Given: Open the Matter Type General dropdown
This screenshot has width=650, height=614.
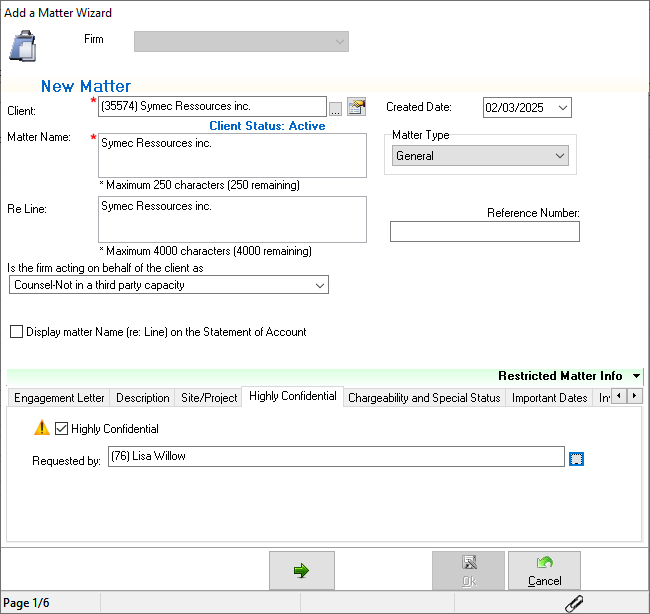Looking at the screenshot, I should point(480,156).
